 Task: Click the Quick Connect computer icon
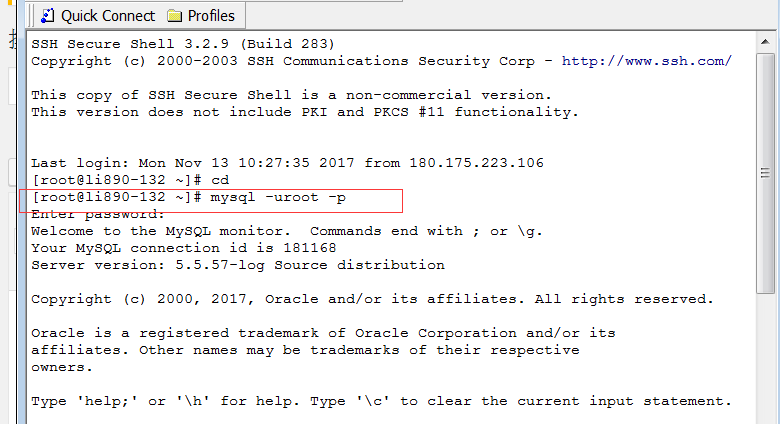[x=47, y=16]
